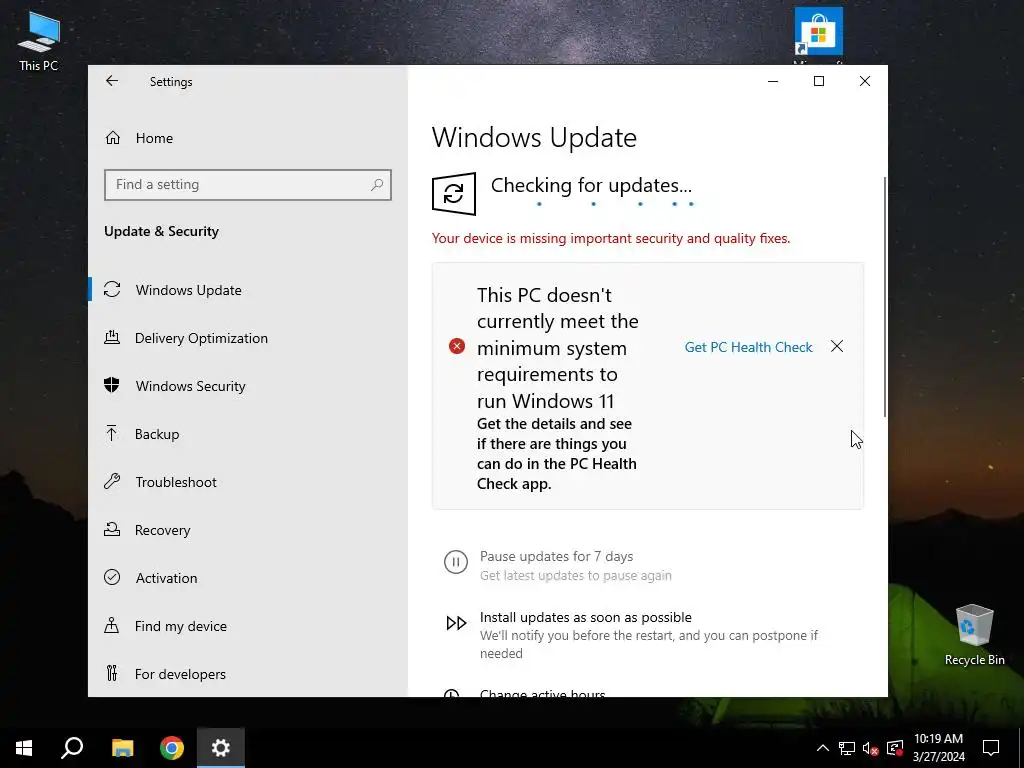1024x768 pixels.
Task: Maximize the Settings window
Action: tap(819, 81)
